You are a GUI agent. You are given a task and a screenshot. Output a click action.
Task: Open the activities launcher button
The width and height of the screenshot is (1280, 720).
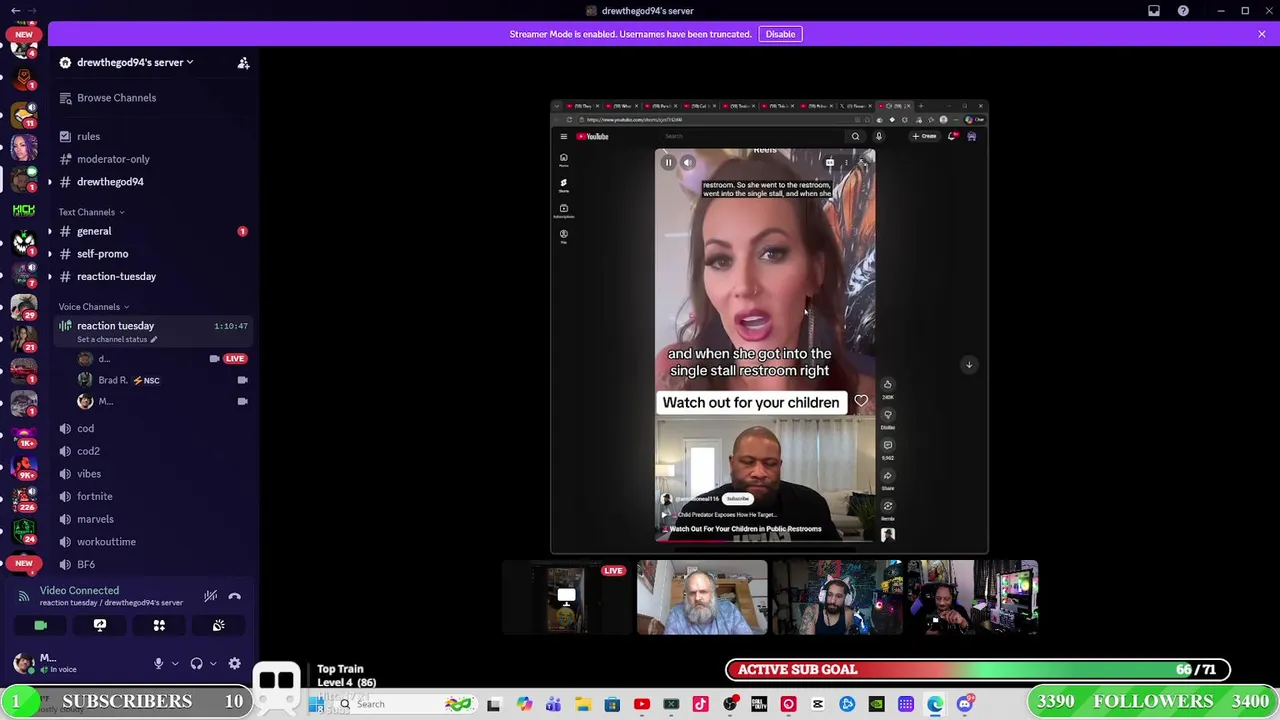click(159, 625)
